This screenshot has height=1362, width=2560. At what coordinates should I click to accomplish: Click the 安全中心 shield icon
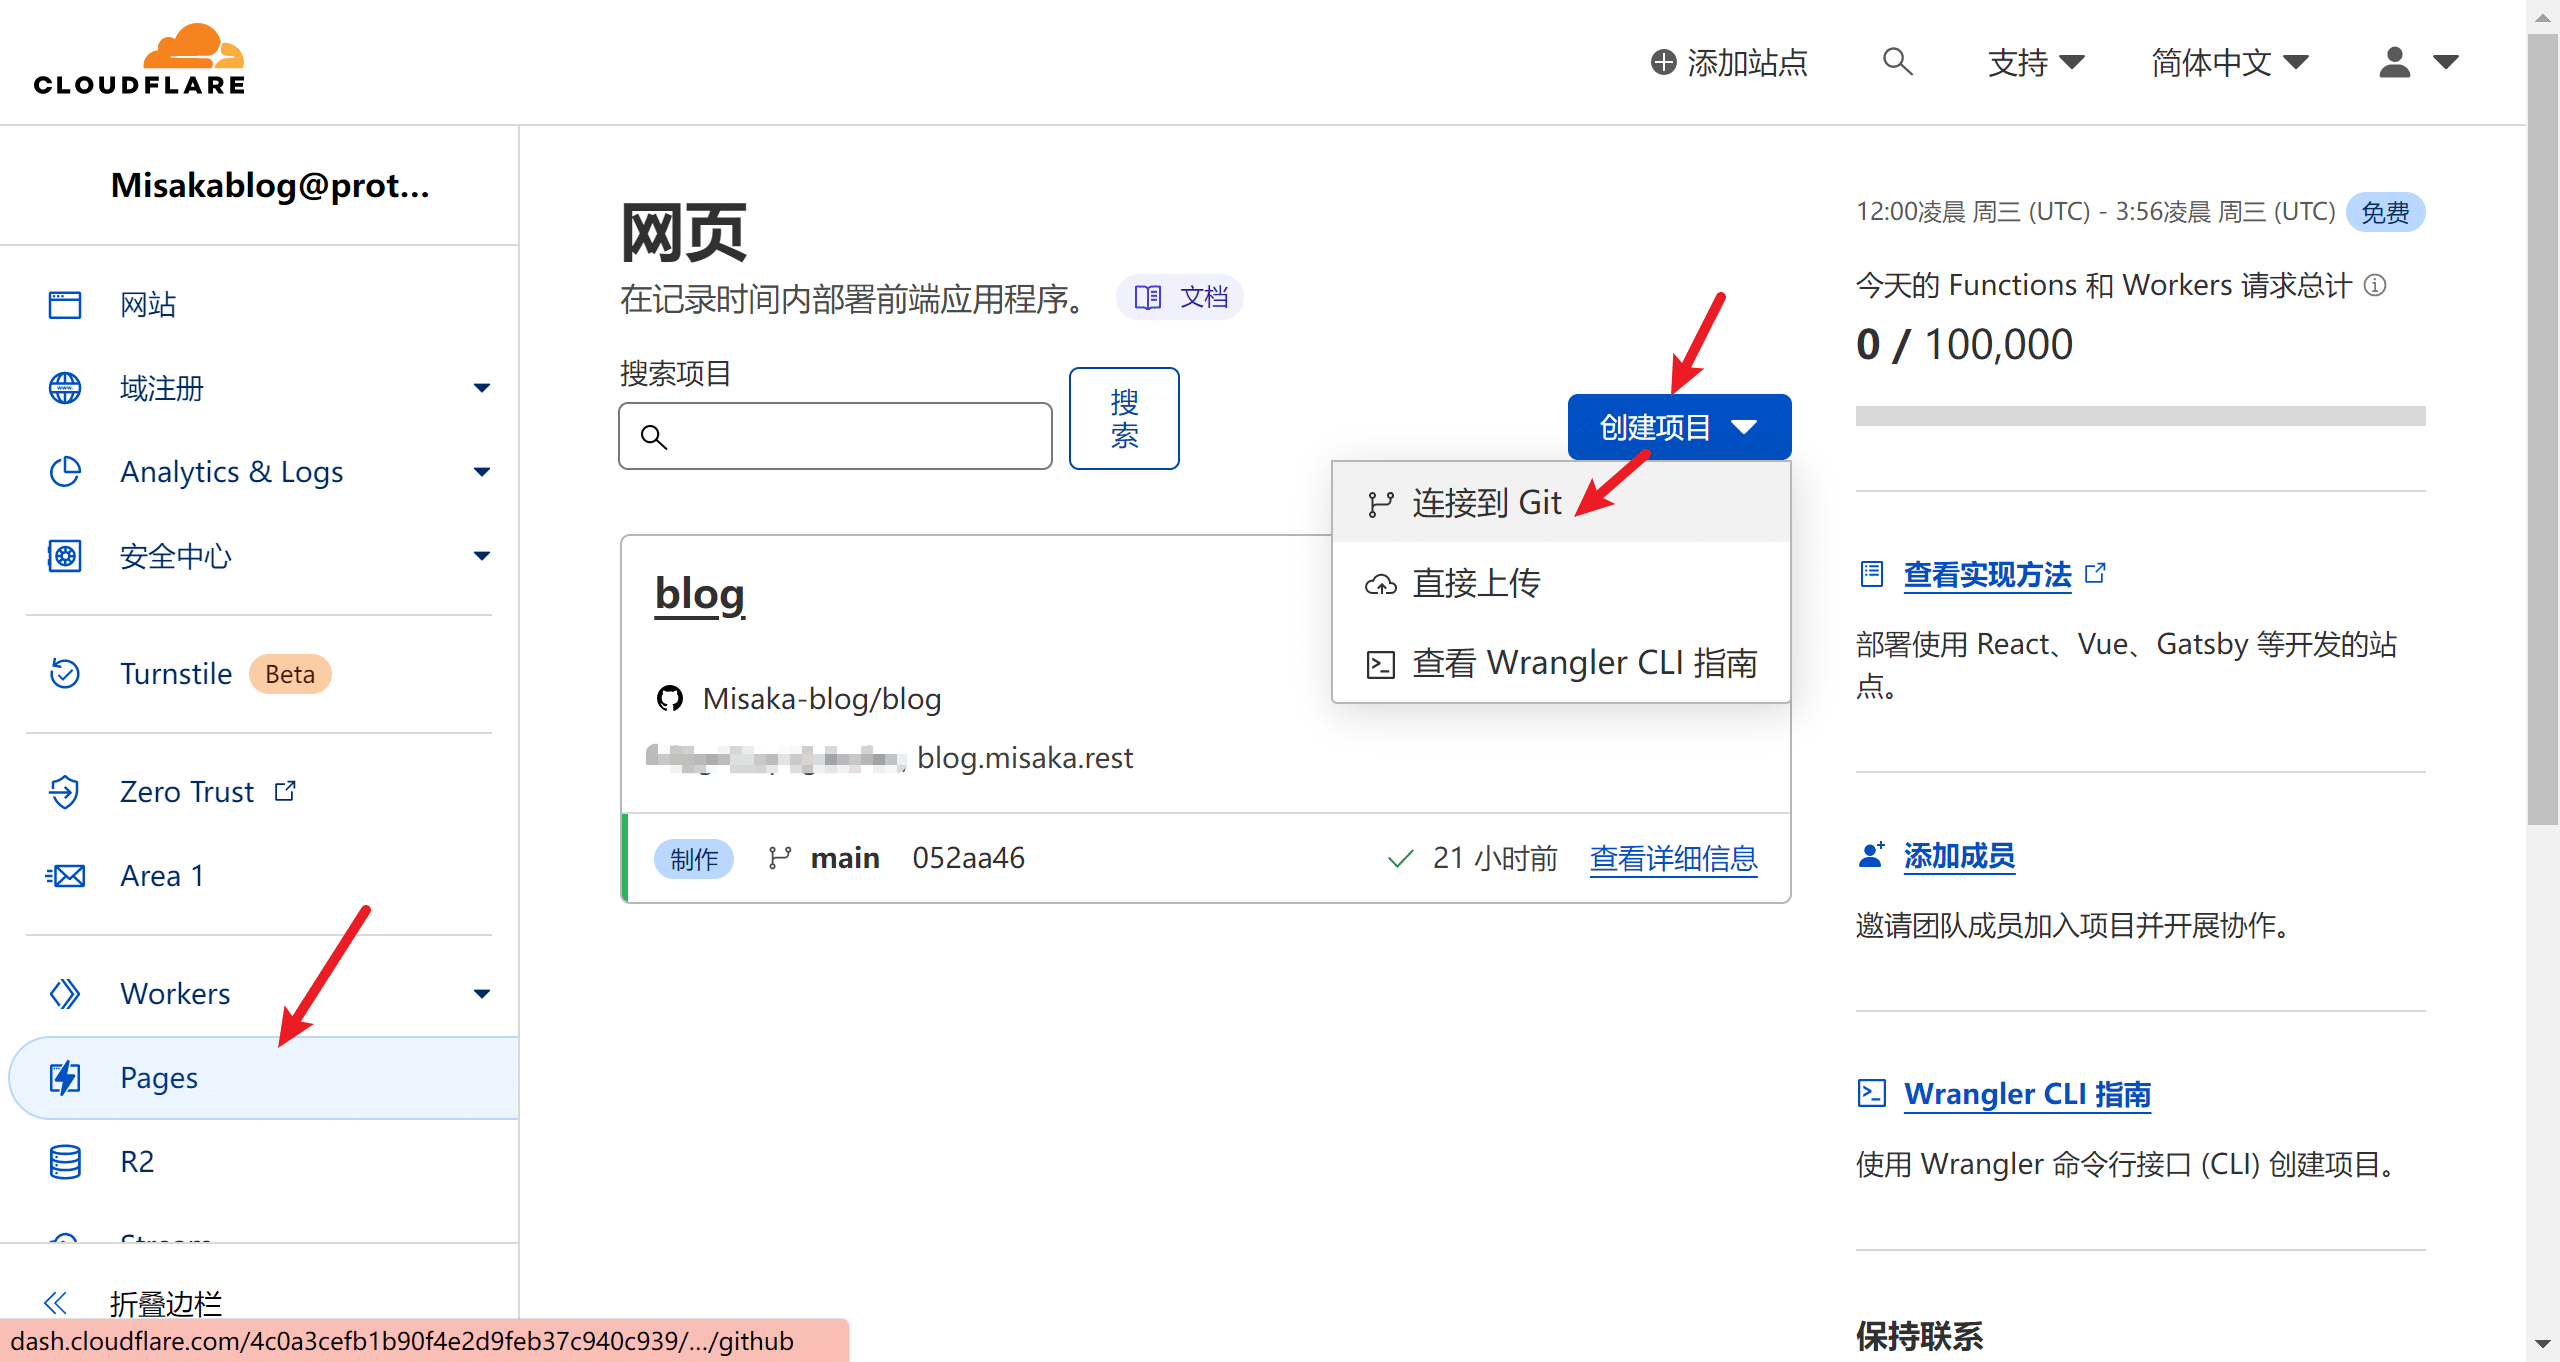[65, 556]
